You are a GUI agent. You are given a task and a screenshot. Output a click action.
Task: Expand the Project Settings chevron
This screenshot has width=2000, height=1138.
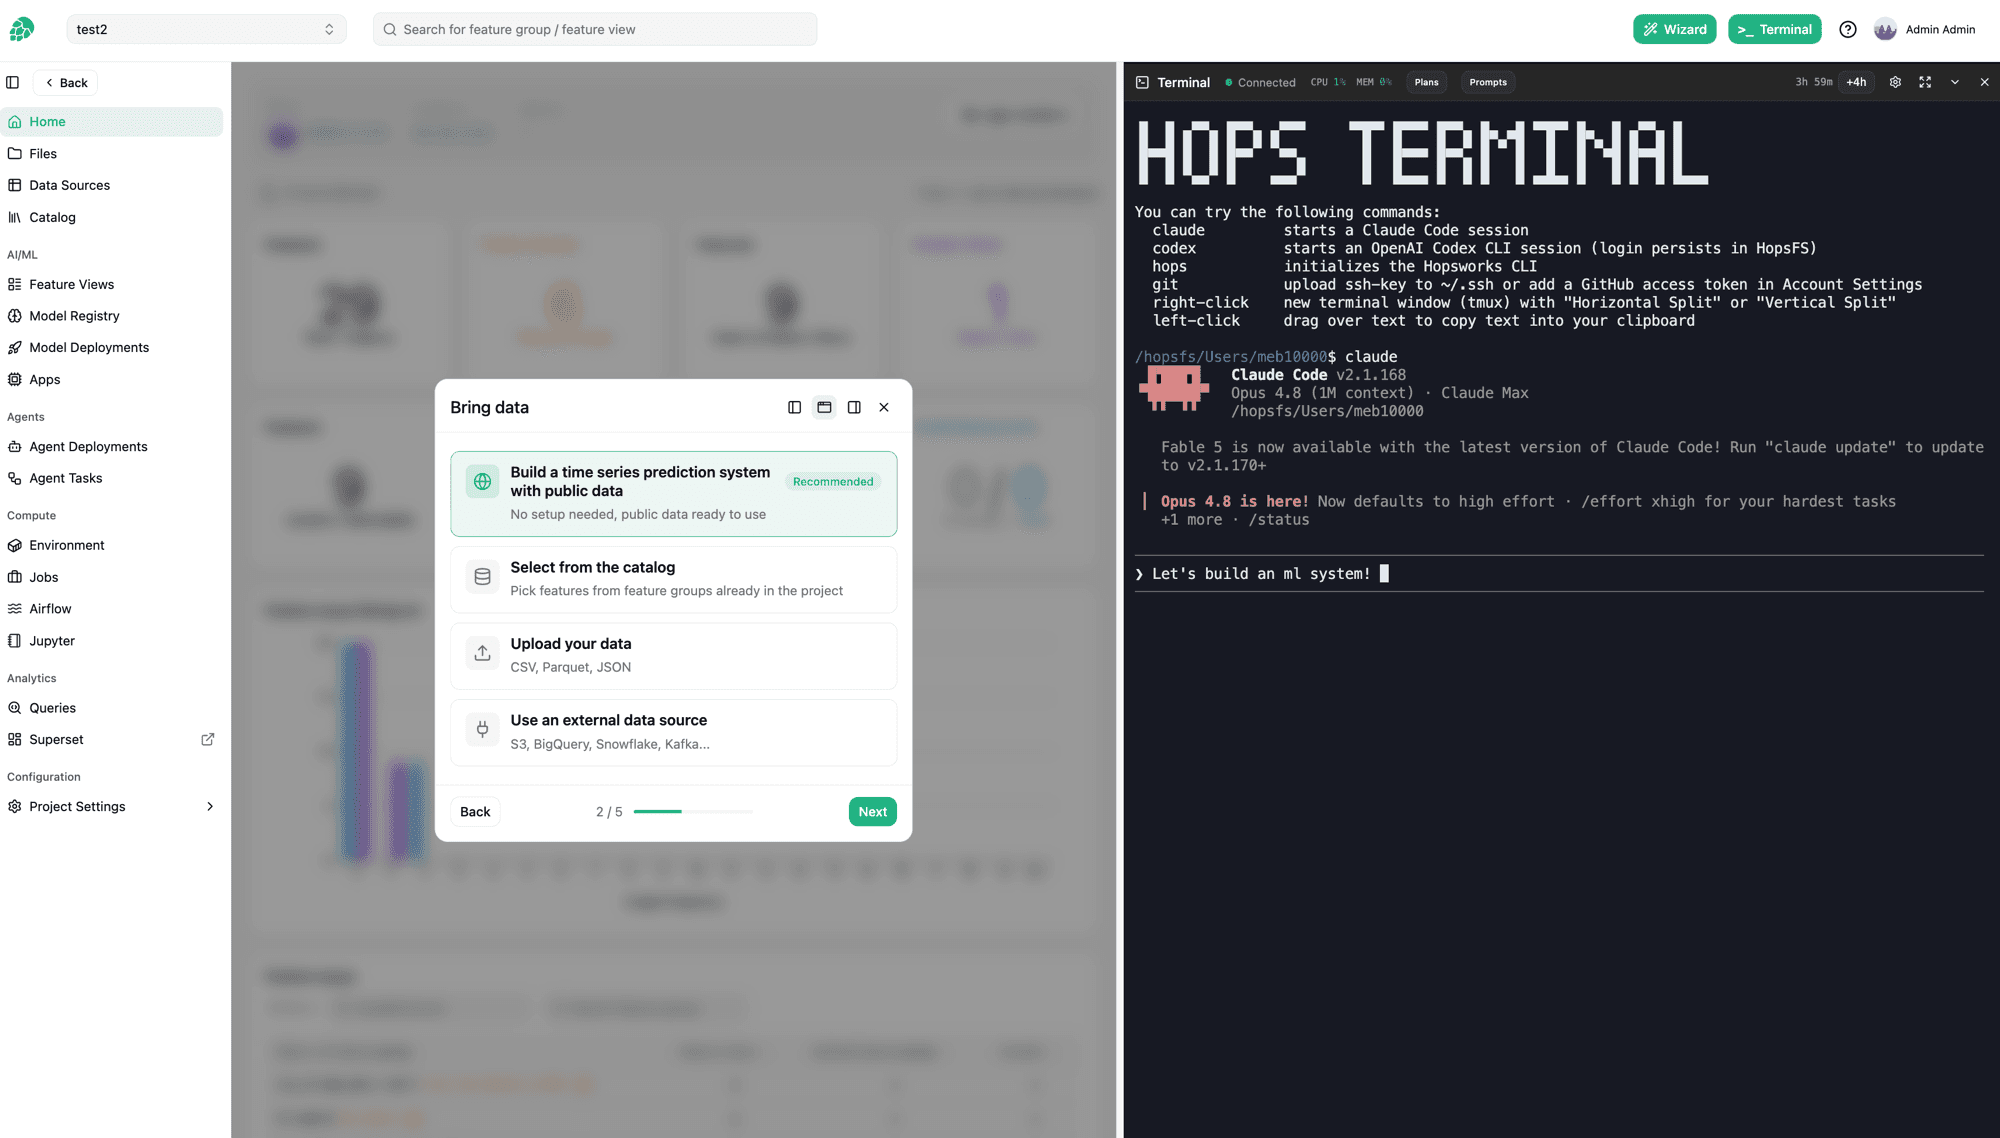tap(210, 806)
